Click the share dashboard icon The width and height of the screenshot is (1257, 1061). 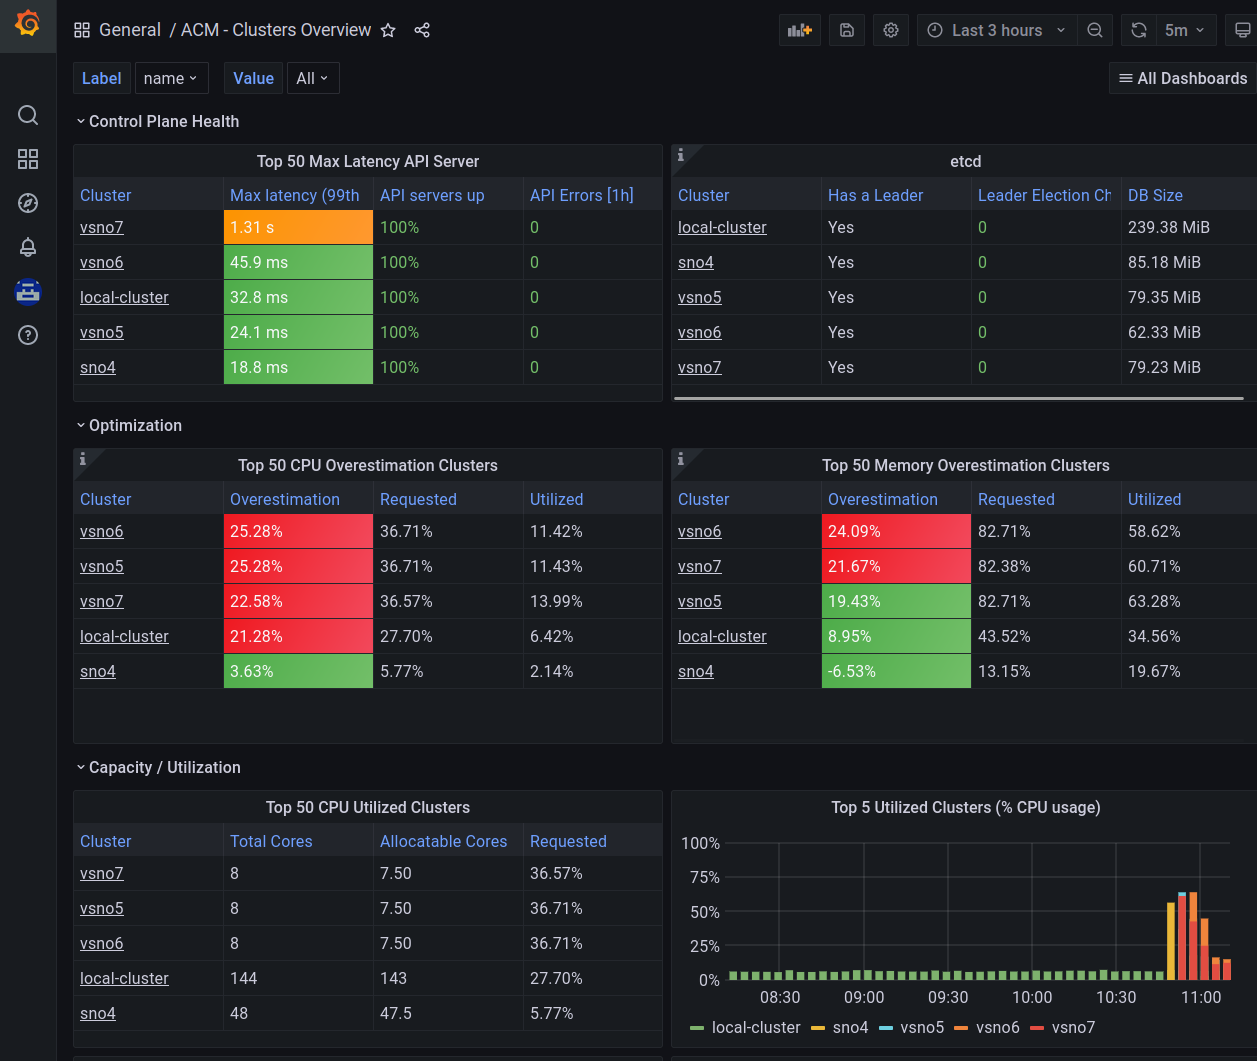(422, 30)
